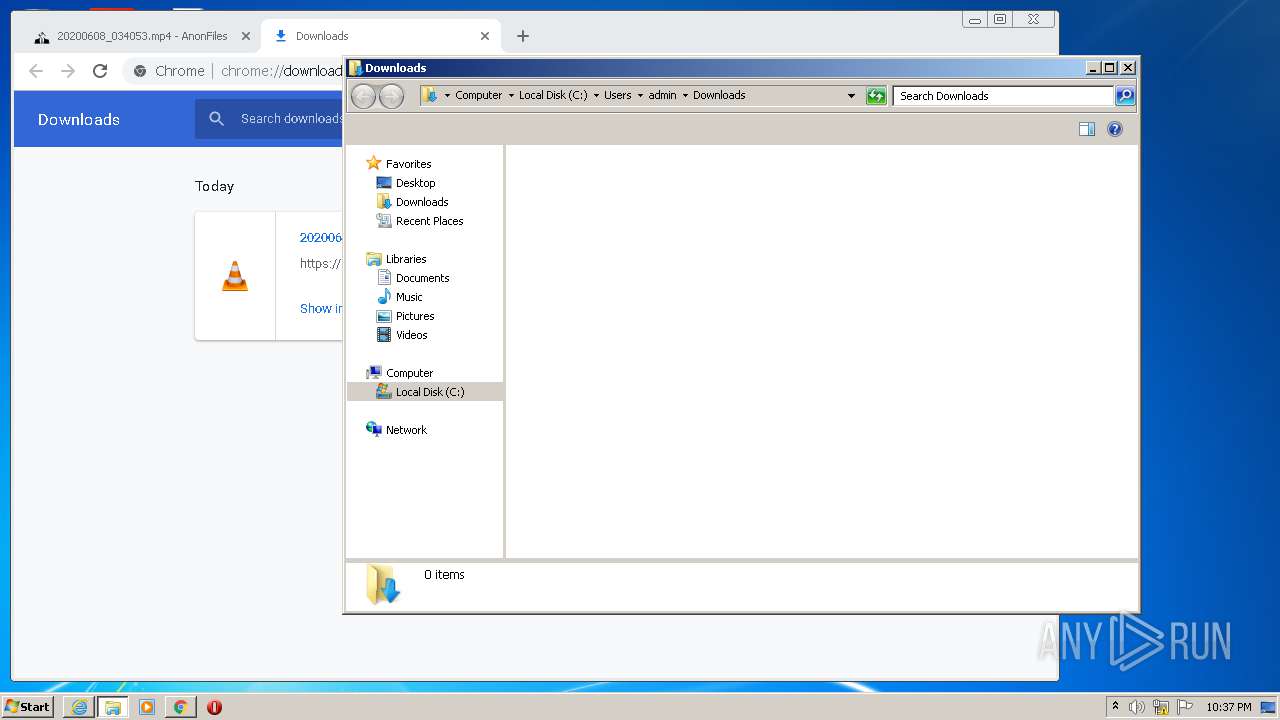This screenshot has width=1280, height=720.
Task: Switch to the AnonFiles tab in Chrome
Action: pos(141,36)
